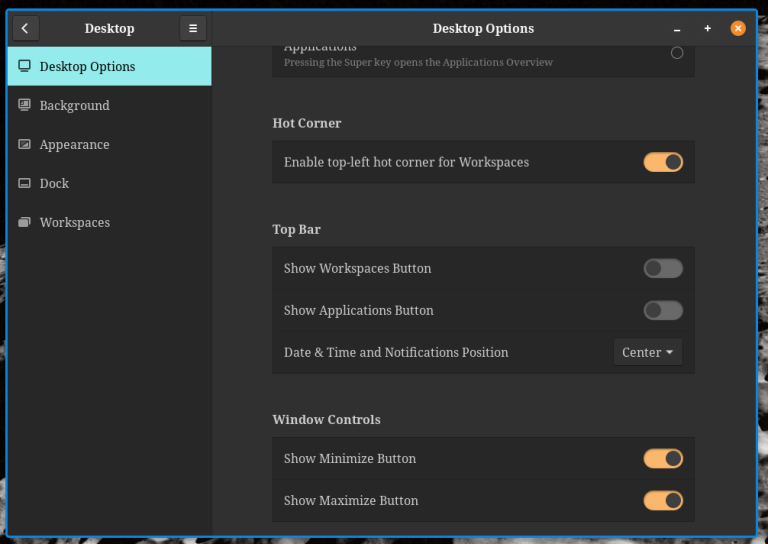Close the Settings window with orange X
The height and width of the screenshot is (544, 768).
738,28
